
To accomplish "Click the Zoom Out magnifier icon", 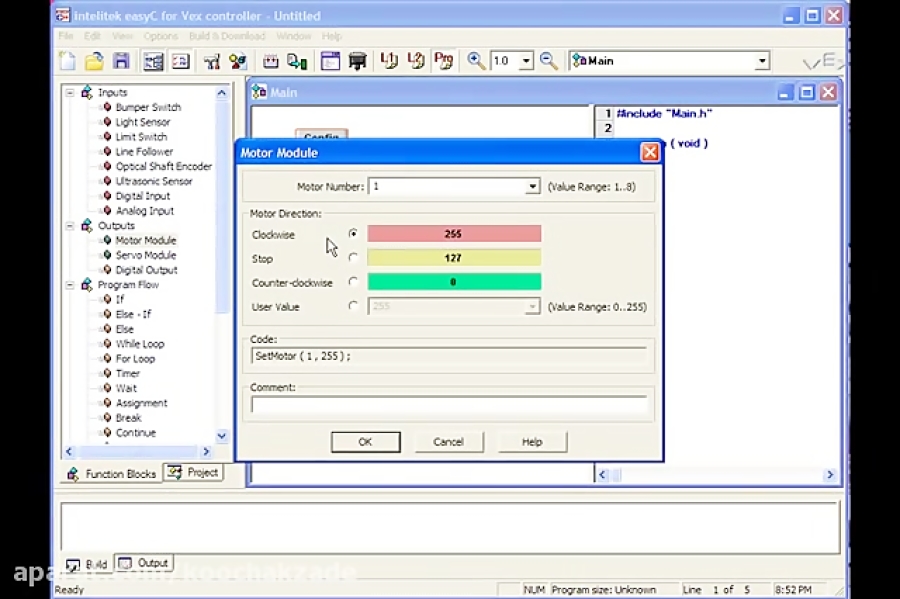I will coord(548,60).
